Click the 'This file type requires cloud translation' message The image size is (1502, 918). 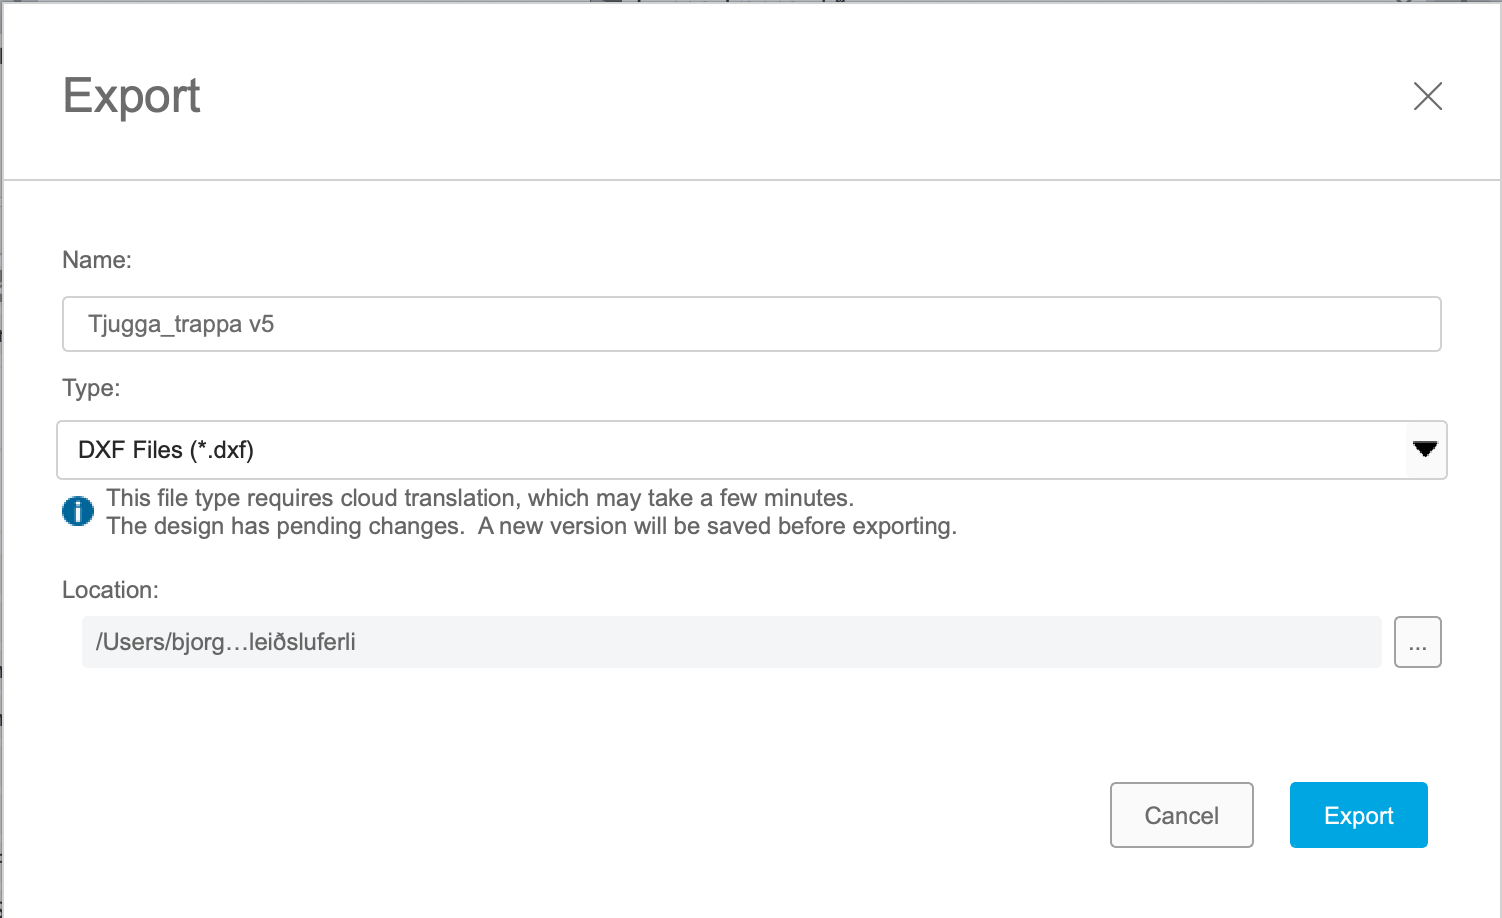click(480, 498)
